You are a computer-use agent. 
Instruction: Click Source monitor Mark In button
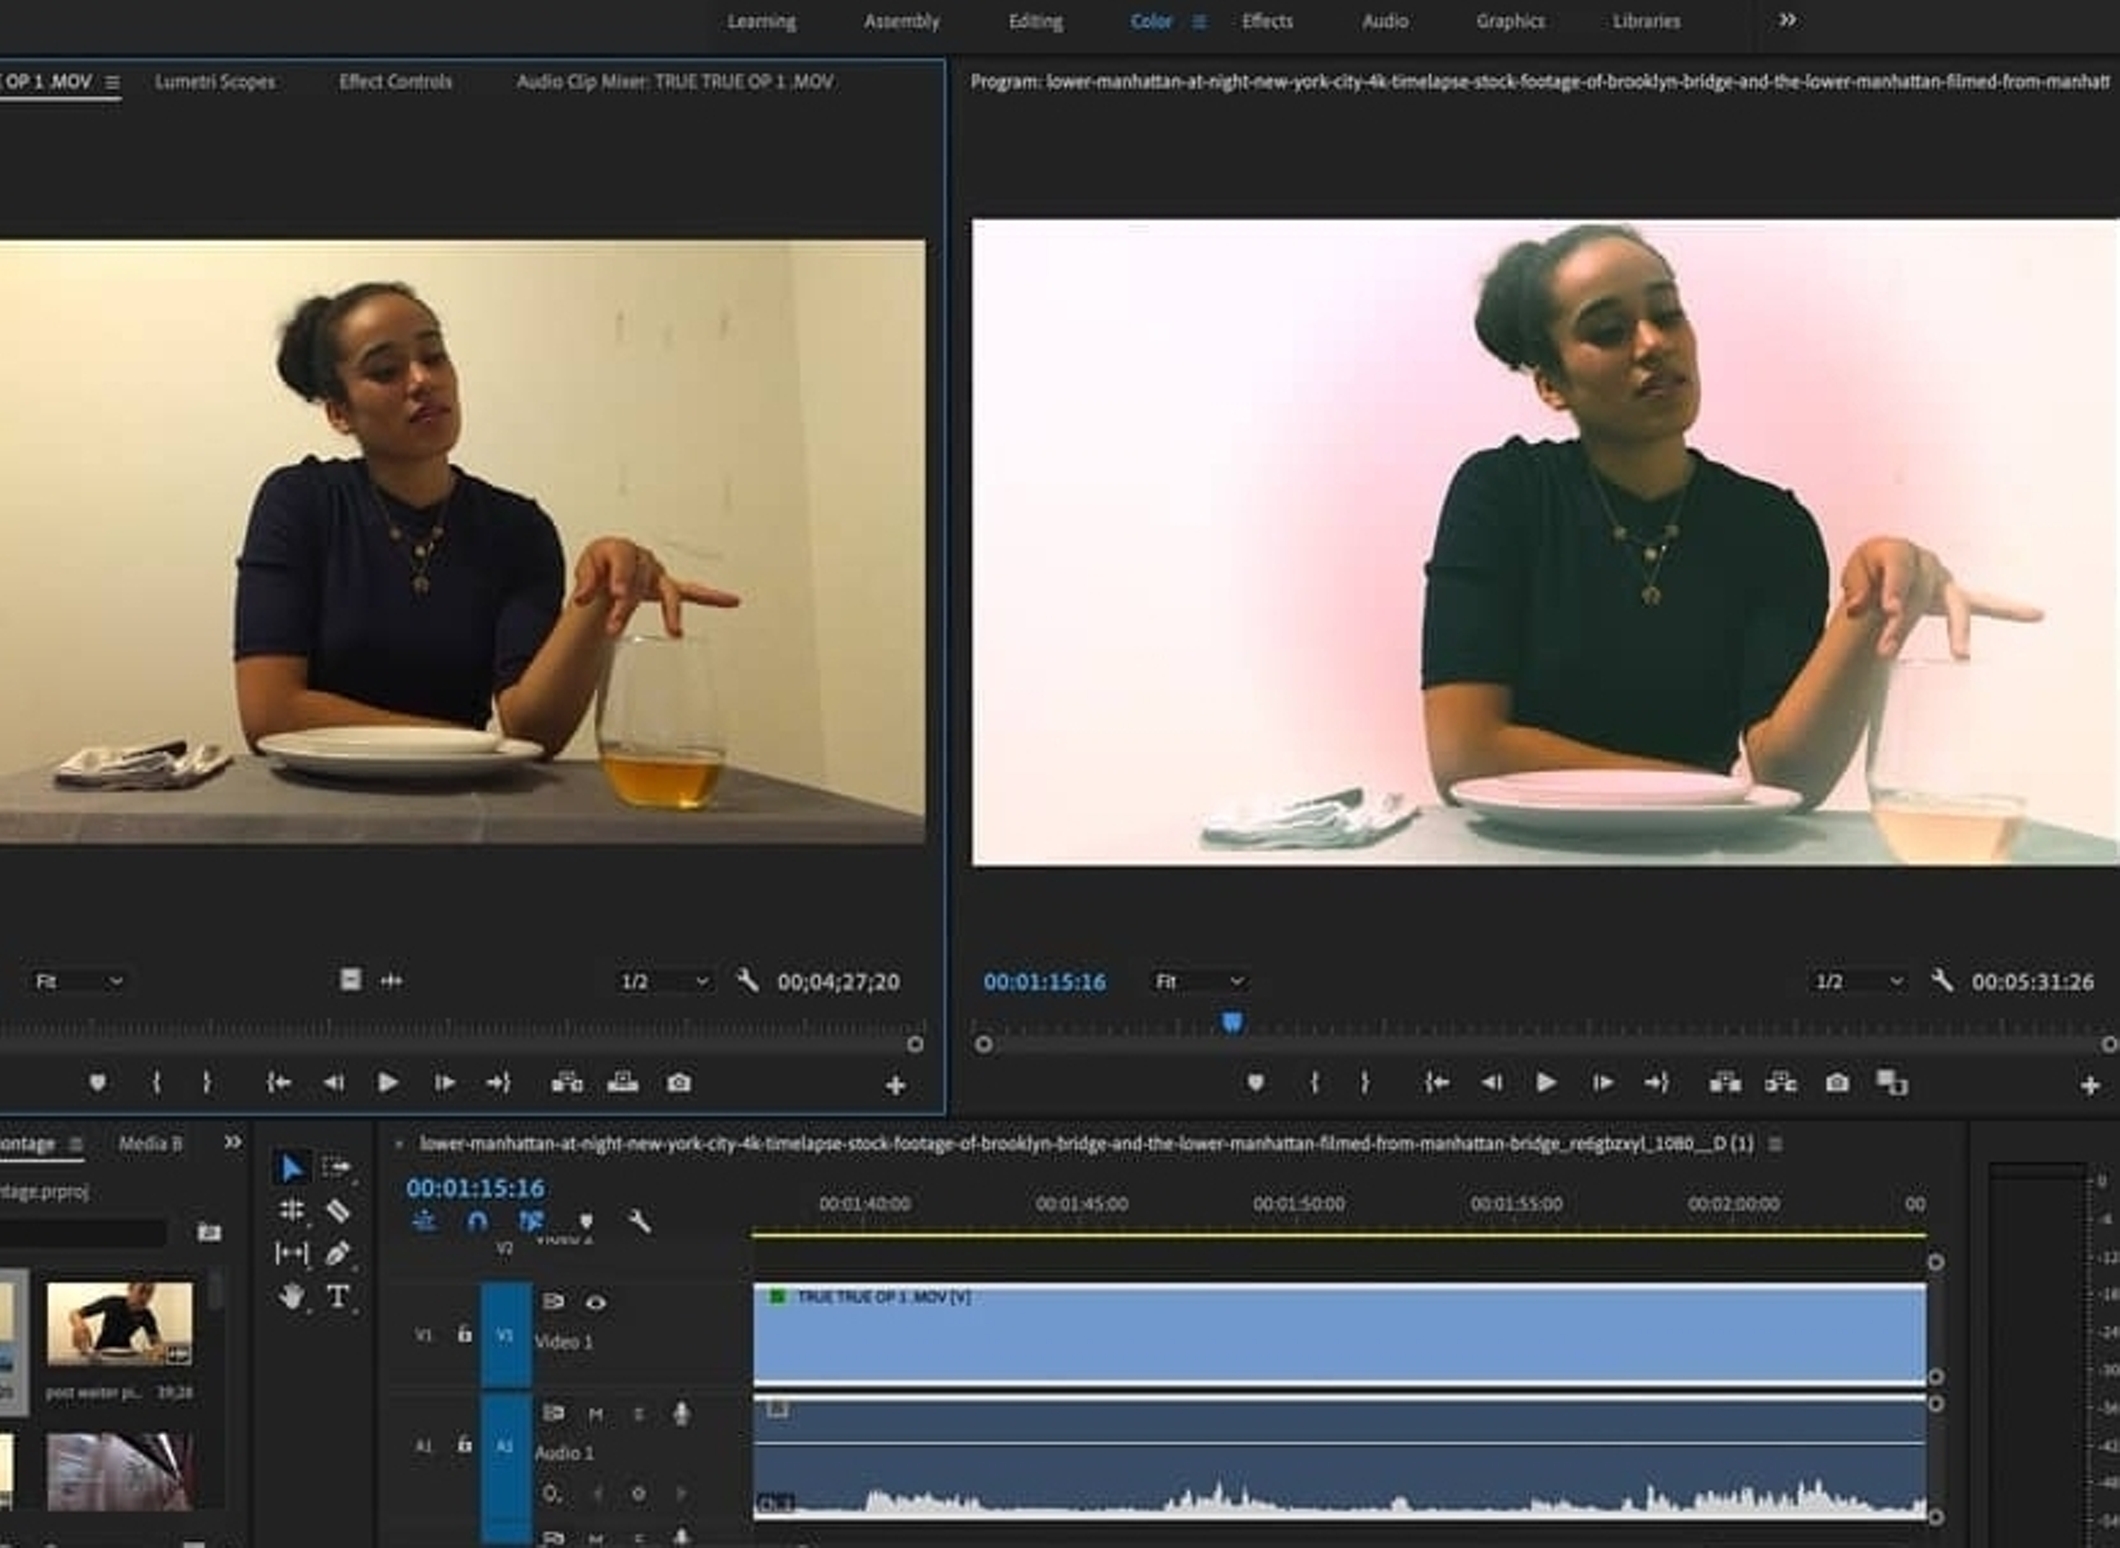click(x=156, y=1083)
